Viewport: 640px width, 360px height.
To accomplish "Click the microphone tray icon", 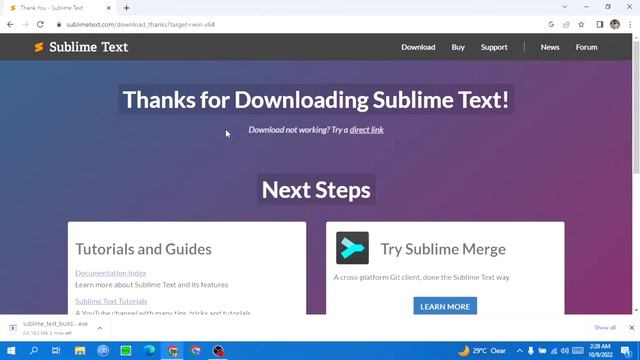I will (531, 351).
